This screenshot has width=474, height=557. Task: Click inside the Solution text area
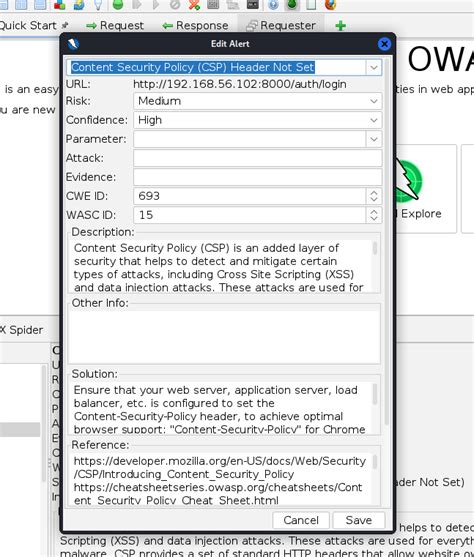click(x=220, y=409)
